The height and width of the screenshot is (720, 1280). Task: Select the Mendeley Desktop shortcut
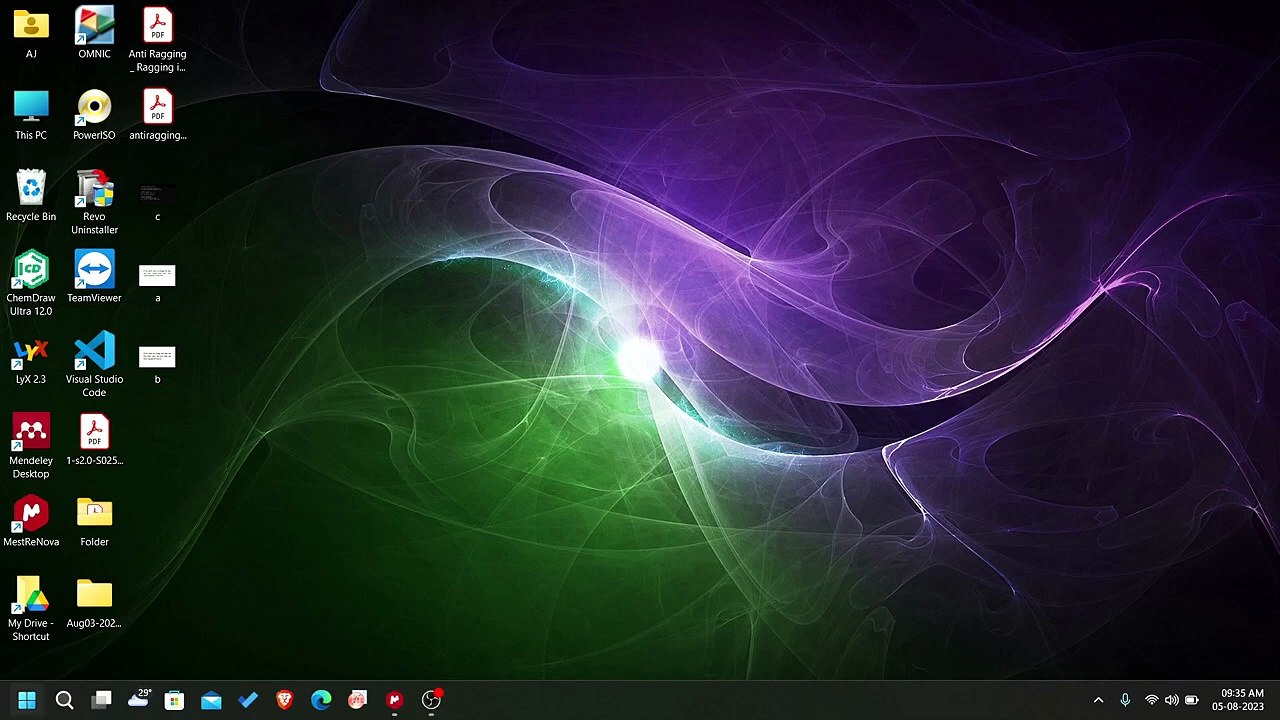(x=31, y=432)
